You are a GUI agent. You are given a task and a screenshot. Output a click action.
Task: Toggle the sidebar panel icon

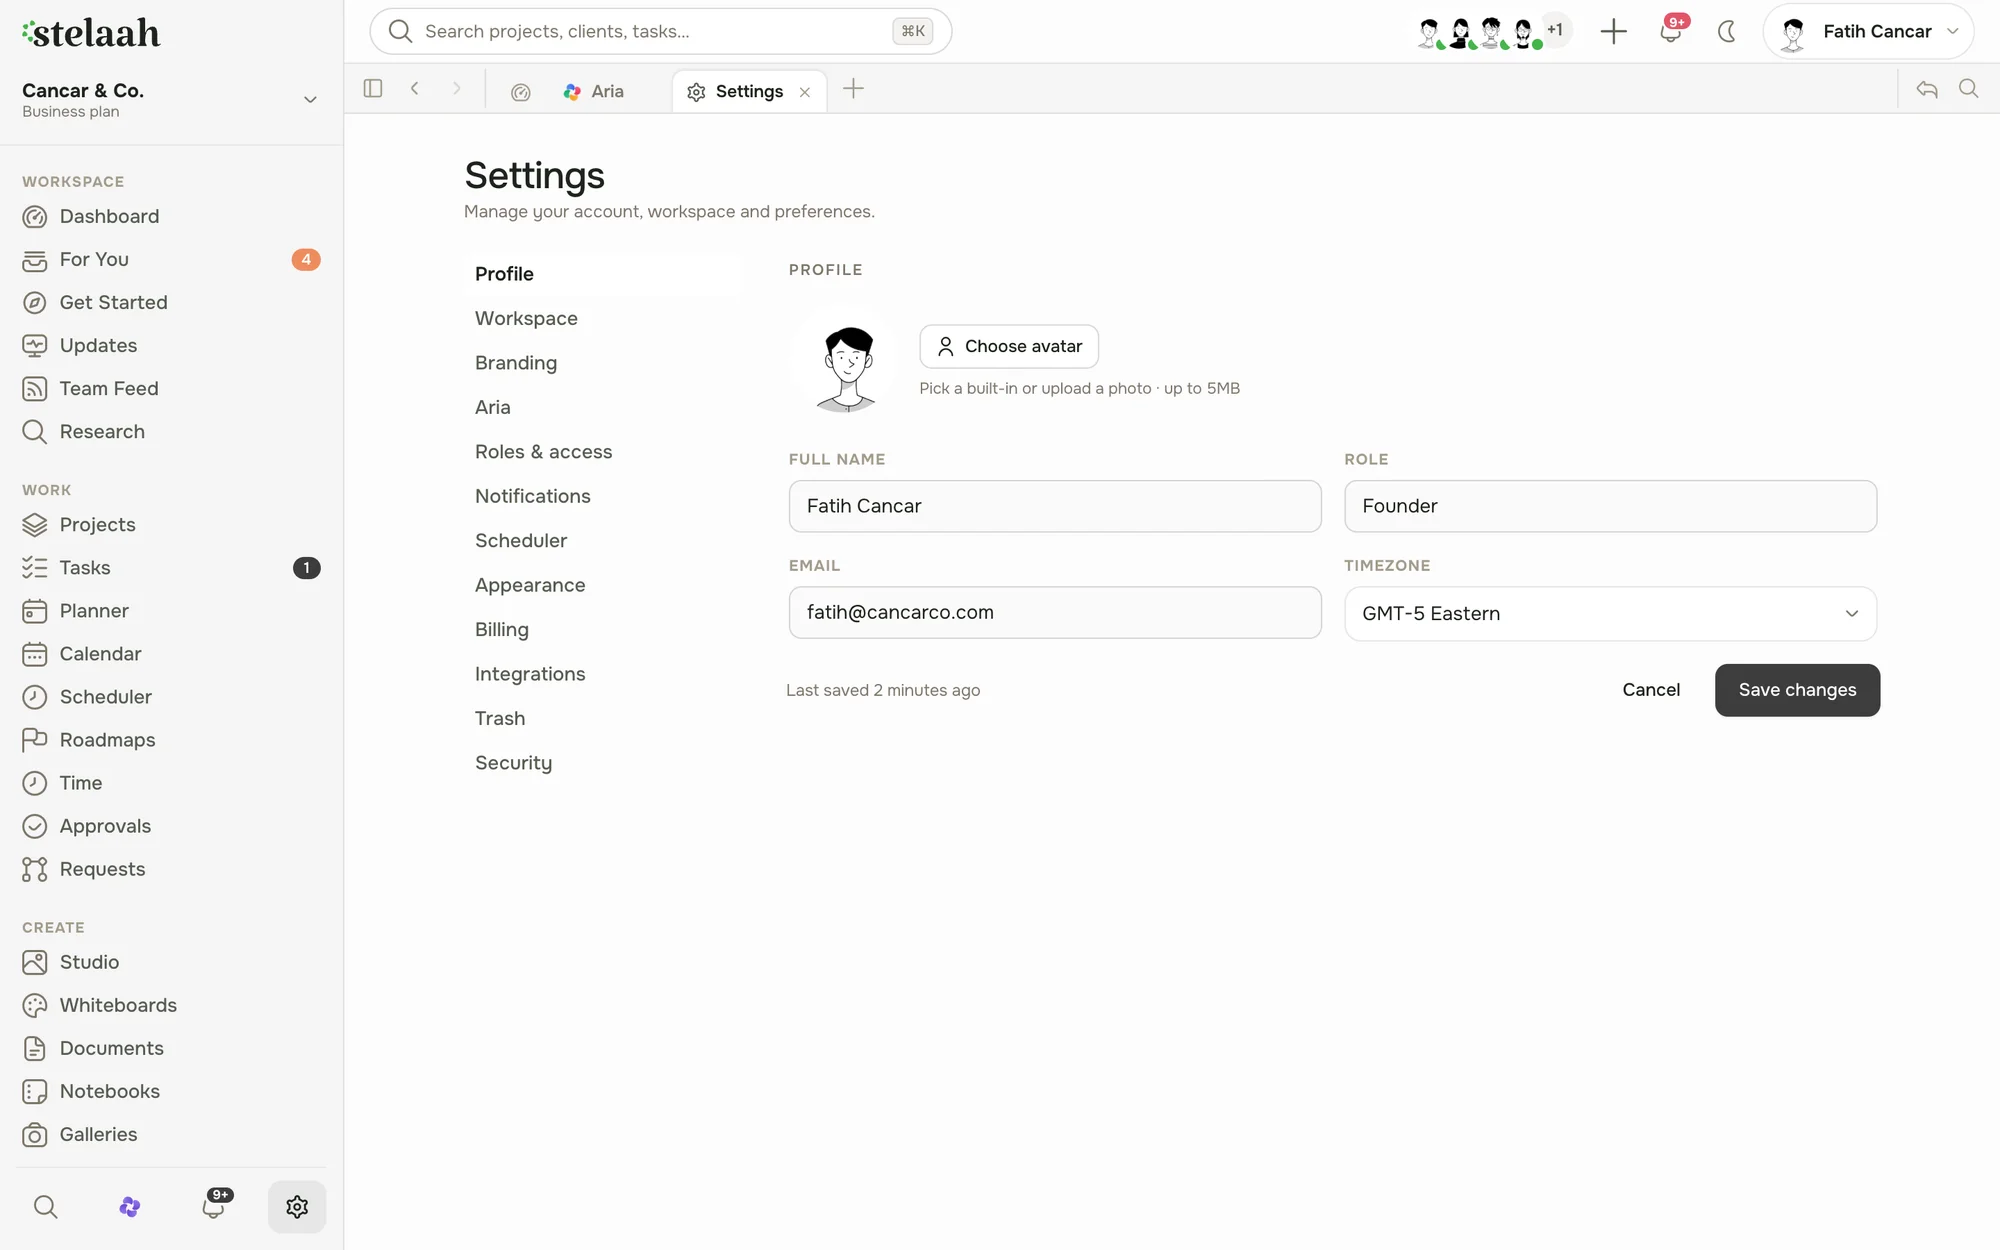pyautogui.click(x=373, y=88)
